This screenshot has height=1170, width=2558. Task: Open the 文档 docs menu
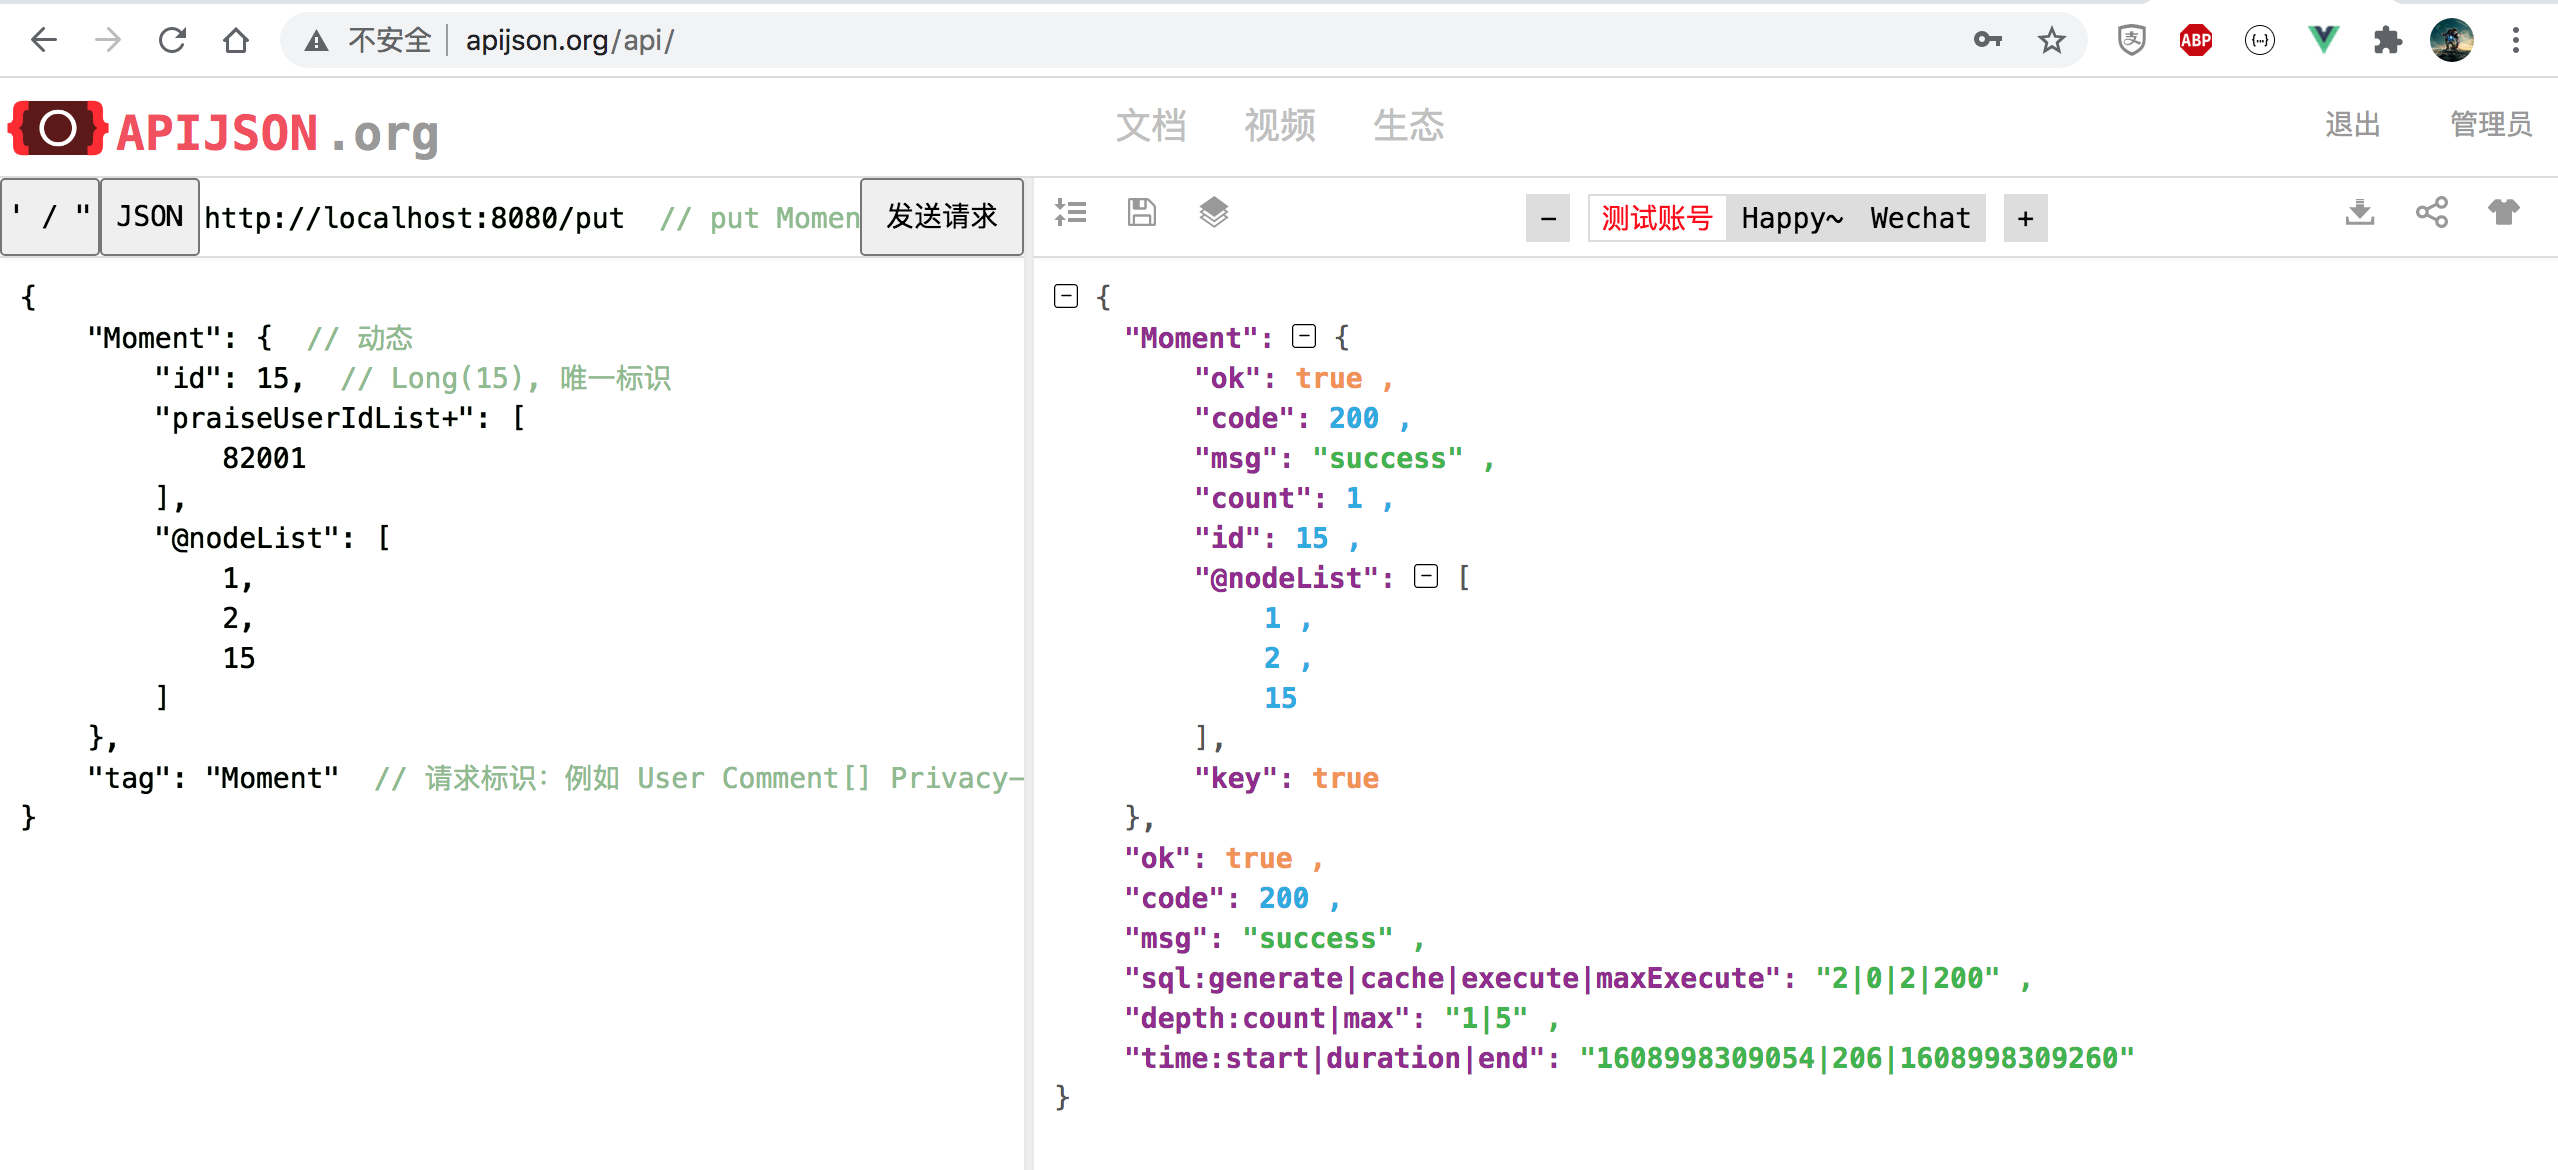tap(1151, 126)
